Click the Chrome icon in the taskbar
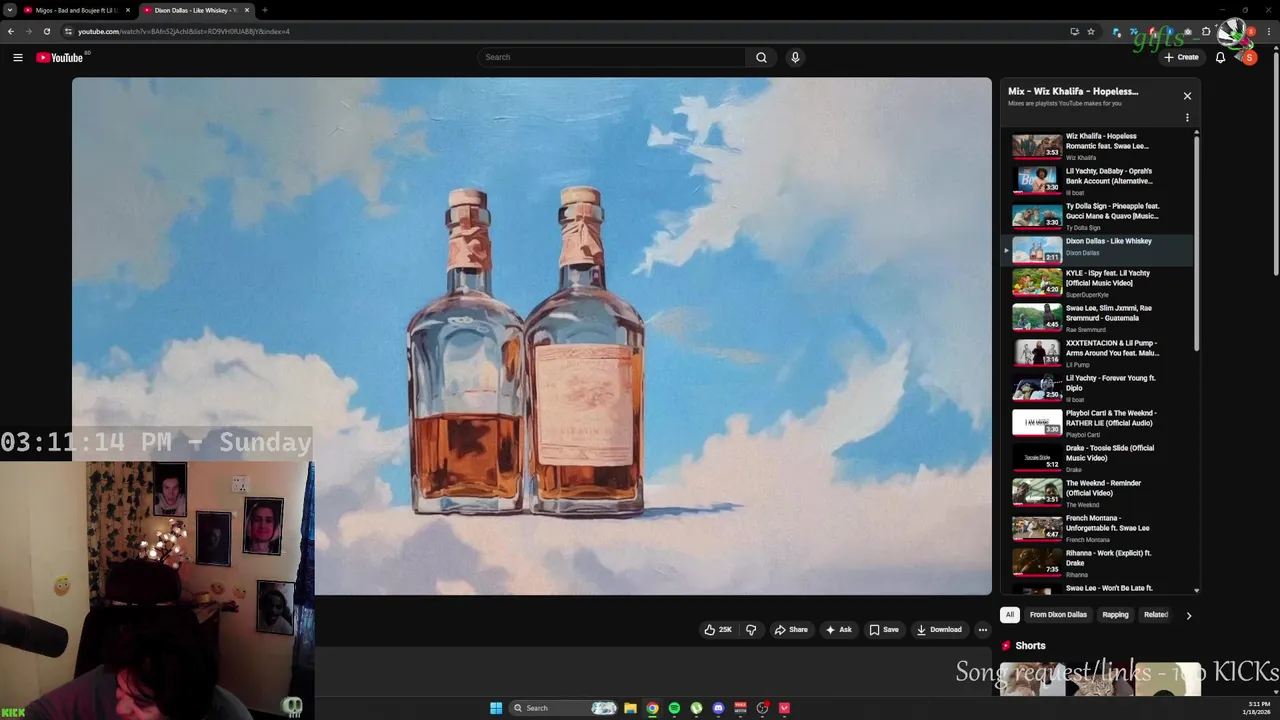The width and height of the screenshot is (1280, 720). pyautogui.click(x=652, y=708)
